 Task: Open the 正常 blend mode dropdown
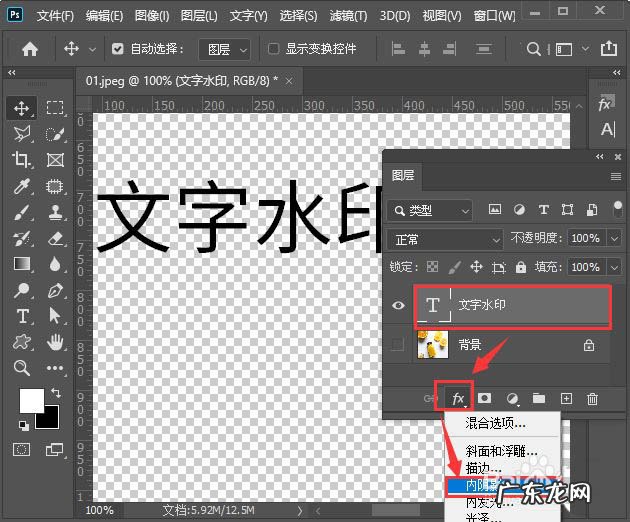(x=445, y=240)
